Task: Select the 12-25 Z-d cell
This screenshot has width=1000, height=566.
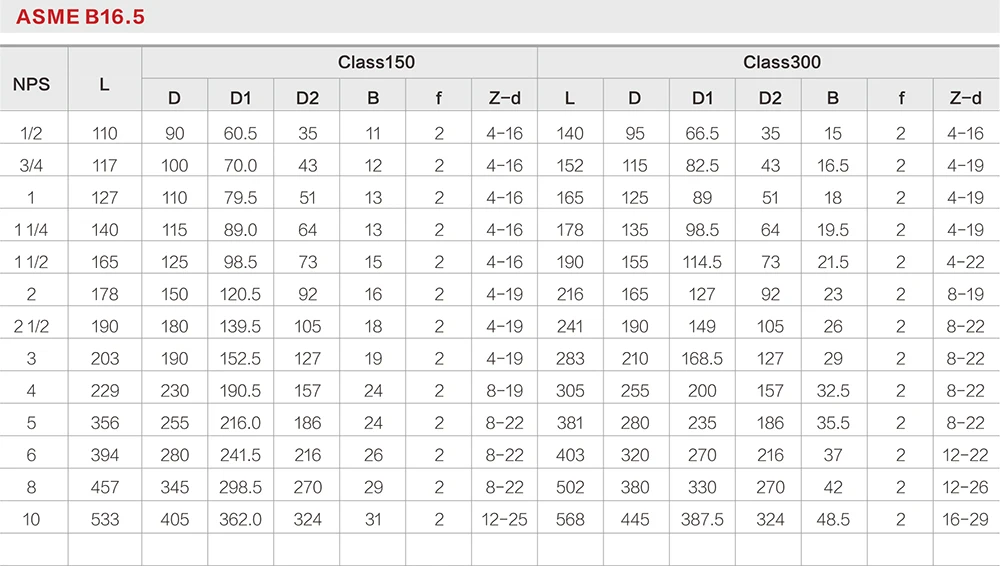Action: click(x=504, y=519)
